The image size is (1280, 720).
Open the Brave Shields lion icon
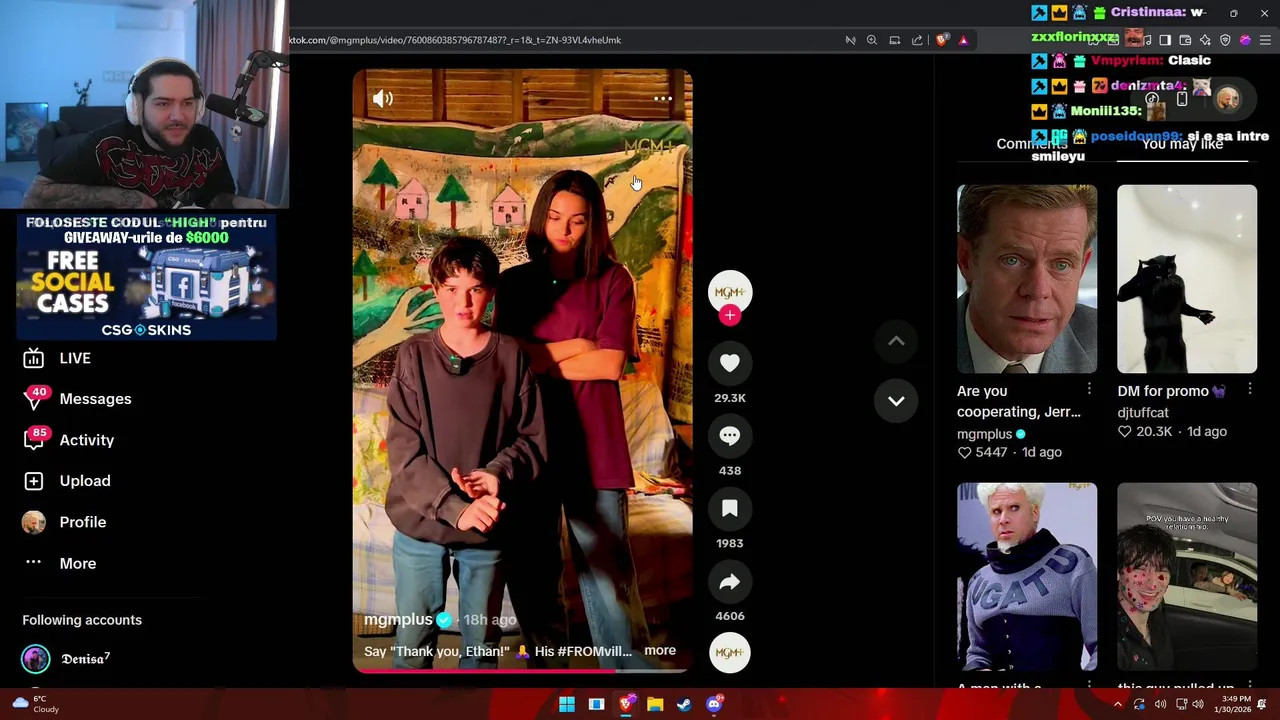(x=942, y=40)
